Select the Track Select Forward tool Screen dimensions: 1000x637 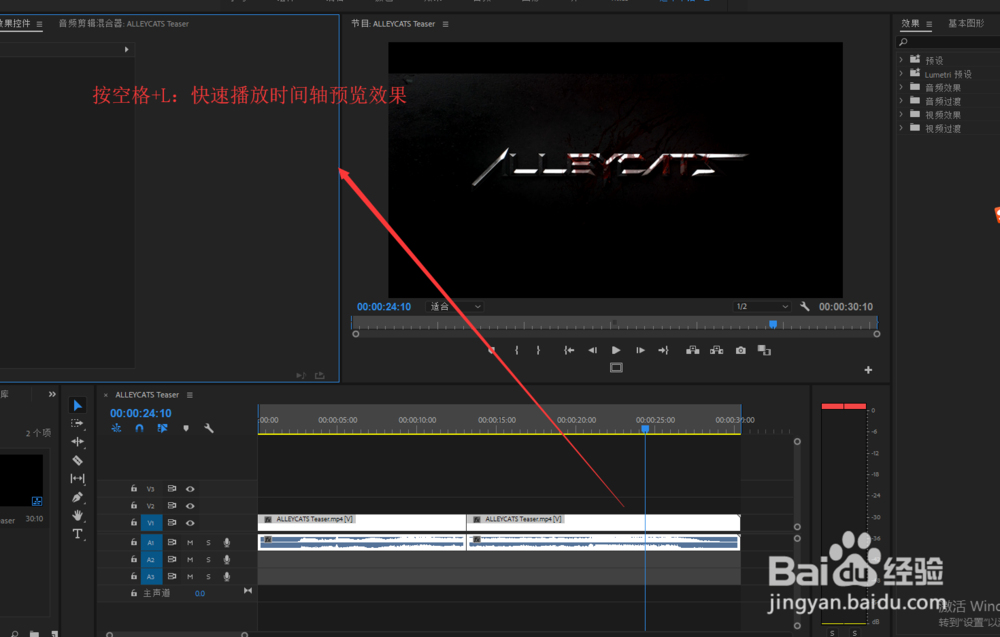(x=77, y=423)
